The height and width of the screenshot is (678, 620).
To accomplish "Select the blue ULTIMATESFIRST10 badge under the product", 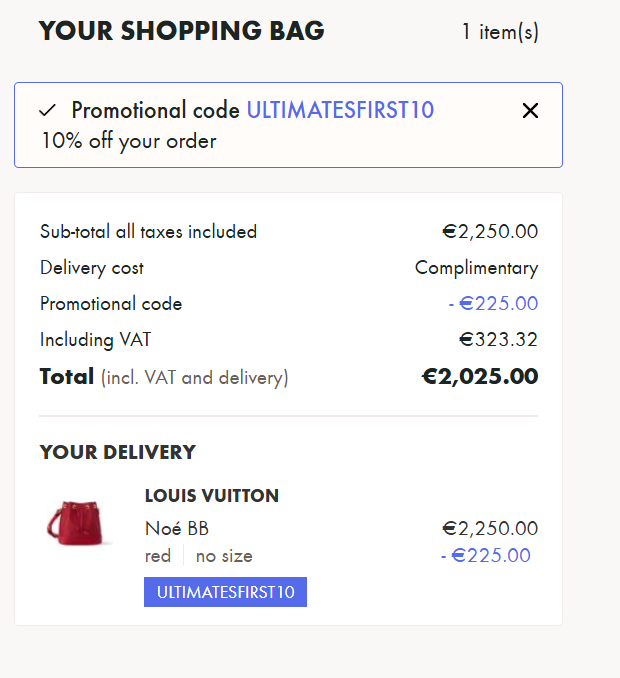I will pyautogui.click(x=225, y=592).
